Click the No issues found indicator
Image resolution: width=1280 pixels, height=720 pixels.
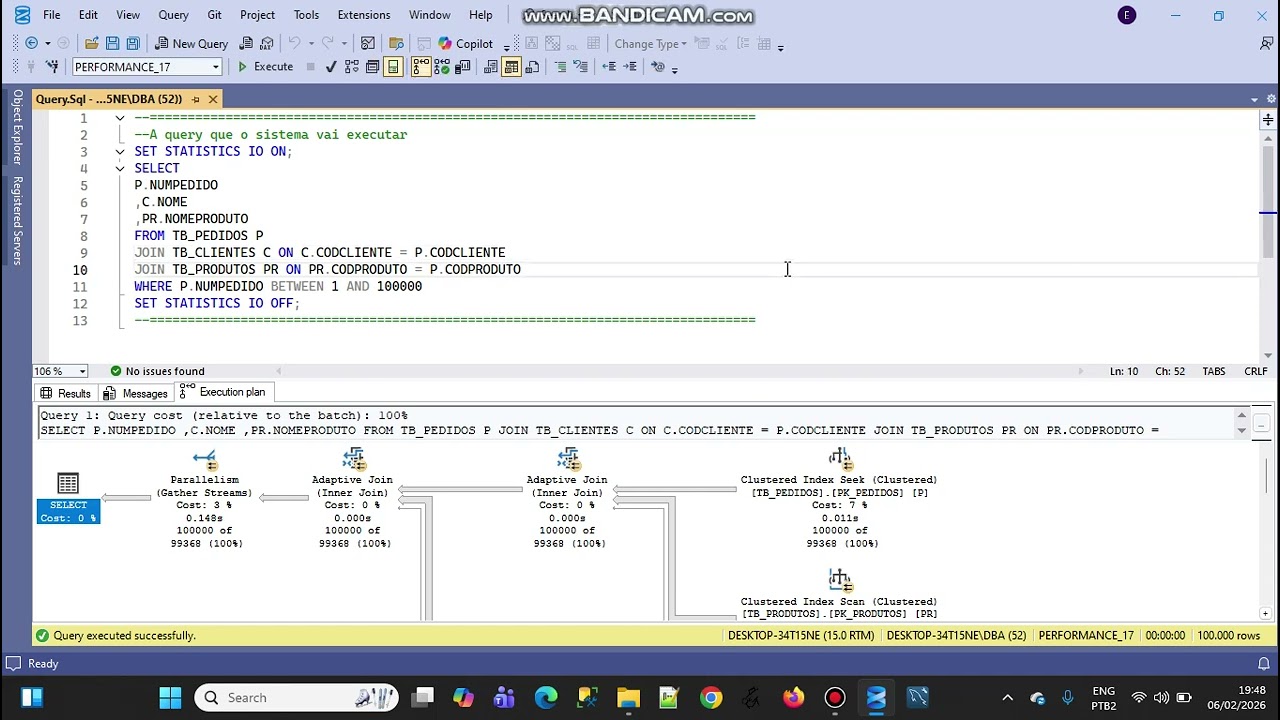157,371
